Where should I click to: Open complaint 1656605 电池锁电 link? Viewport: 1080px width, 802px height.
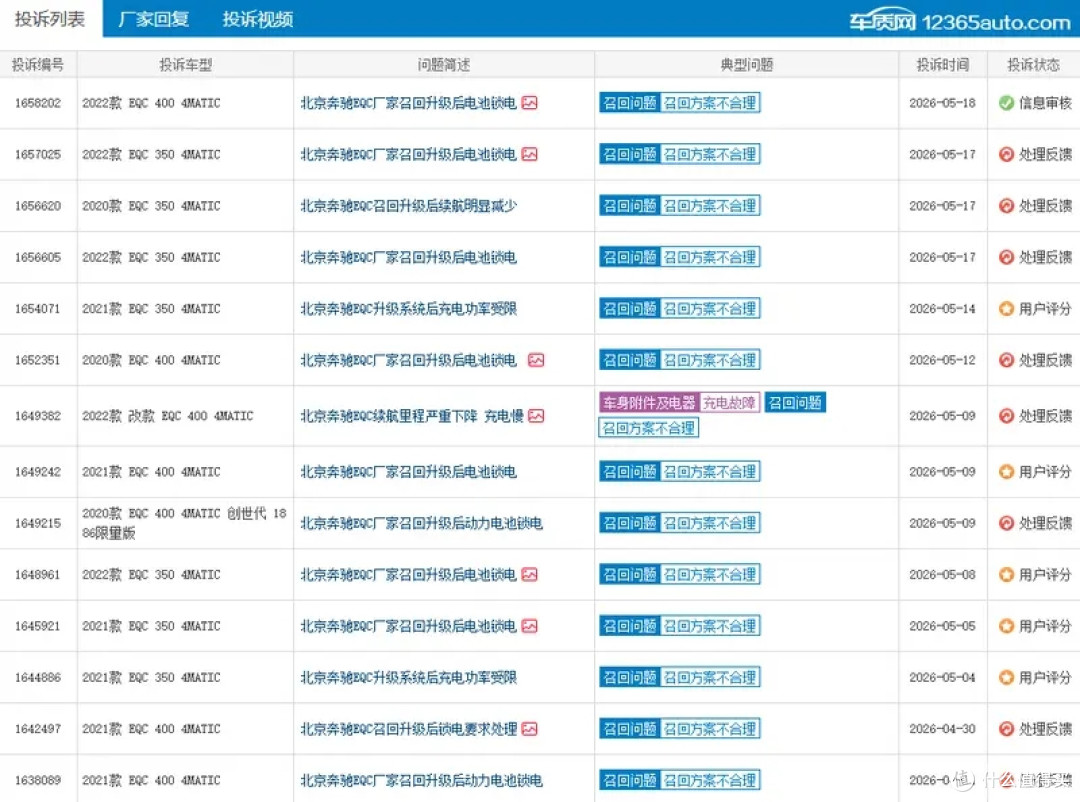[408, 257]
